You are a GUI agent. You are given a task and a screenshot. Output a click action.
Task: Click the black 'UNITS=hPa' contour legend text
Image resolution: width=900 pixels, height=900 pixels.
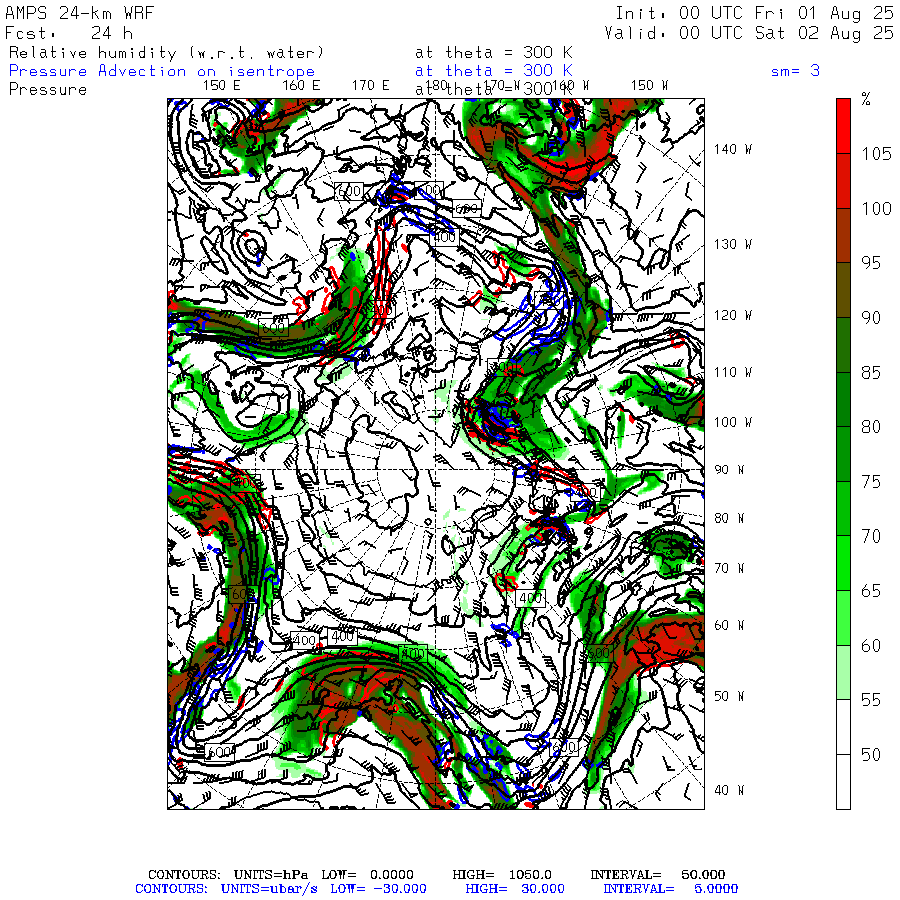[x=270, y=875]
